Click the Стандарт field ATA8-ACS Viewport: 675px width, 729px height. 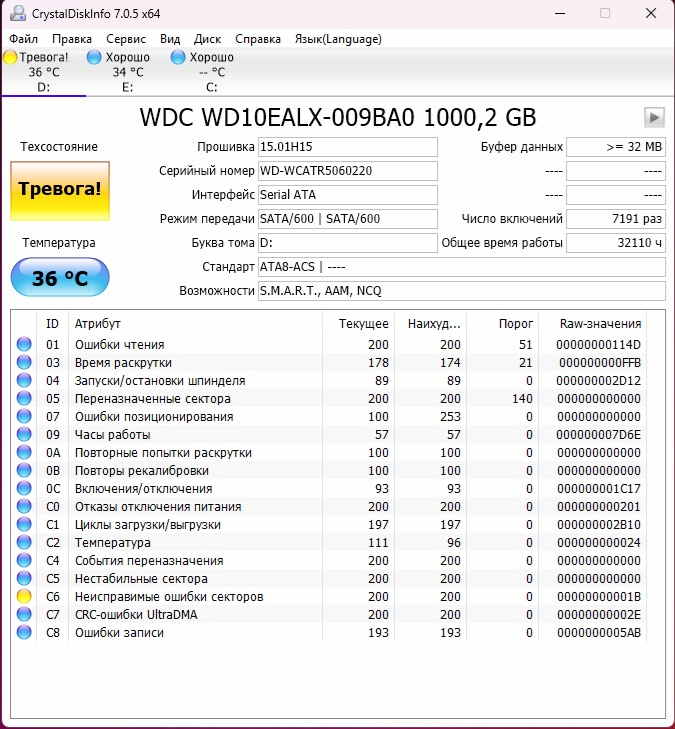[x=462, y=267]
